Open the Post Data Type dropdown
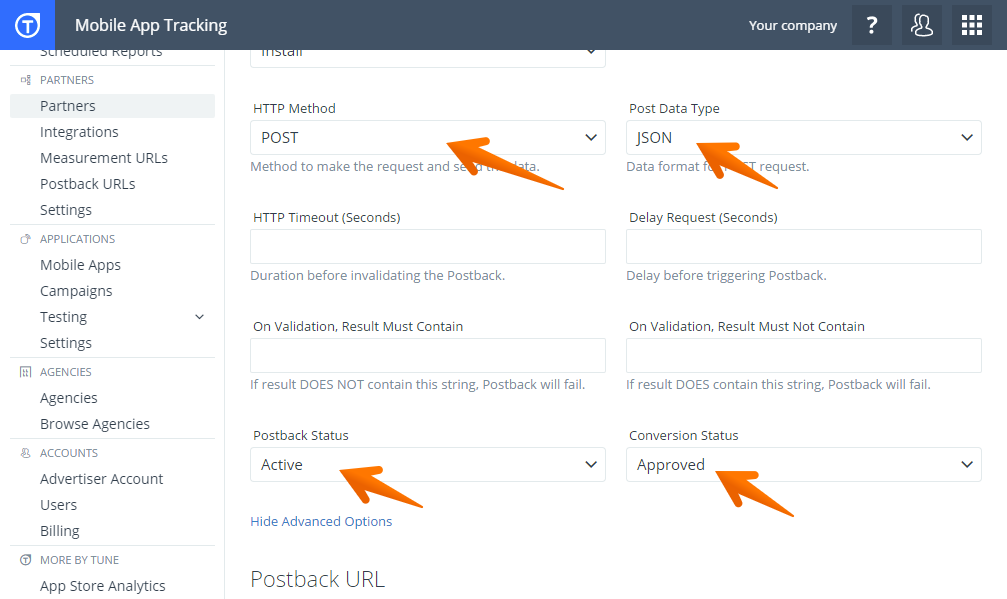1007x599 pixels. coord(803,138)
